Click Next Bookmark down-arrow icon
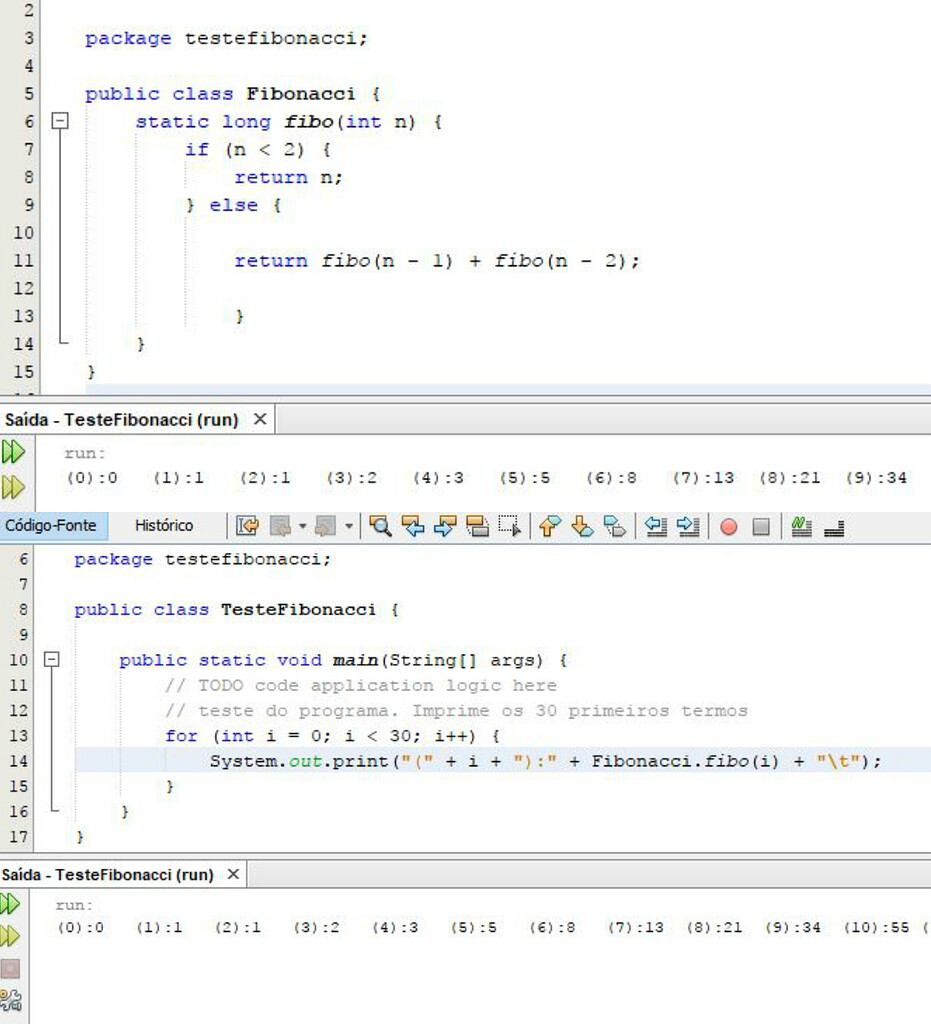This screenshot has height=1024, width=931. [582, 526]
